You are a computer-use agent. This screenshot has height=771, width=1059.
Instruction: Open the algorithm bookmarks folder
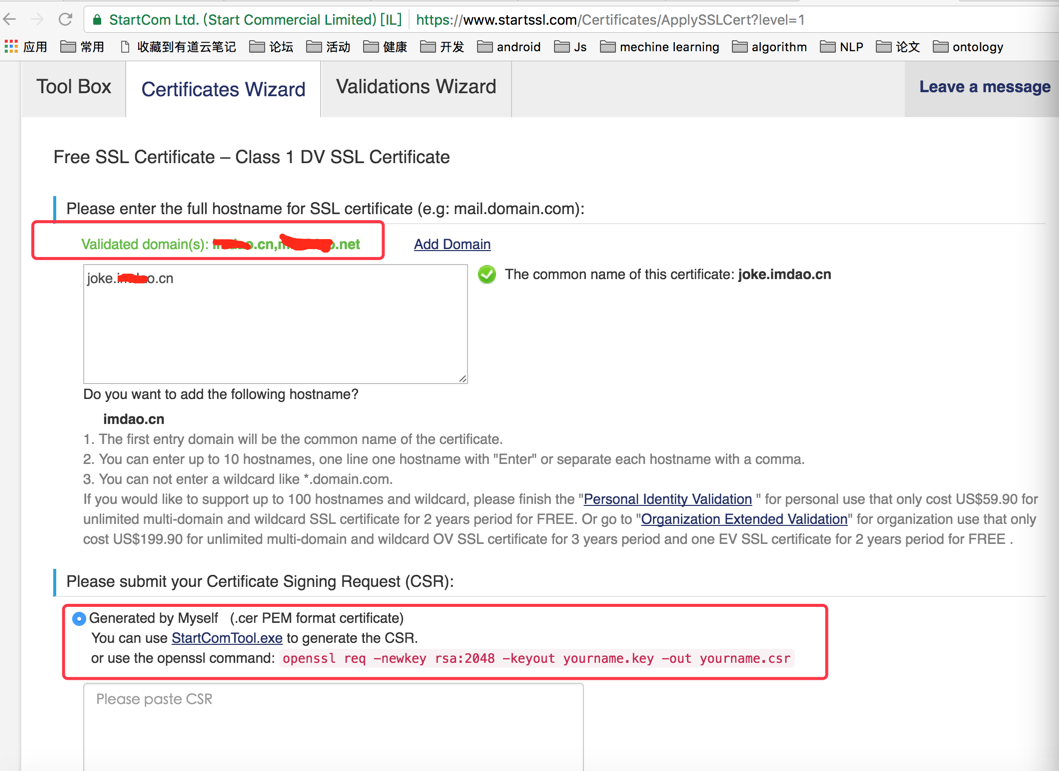click(x=770, y=47)
